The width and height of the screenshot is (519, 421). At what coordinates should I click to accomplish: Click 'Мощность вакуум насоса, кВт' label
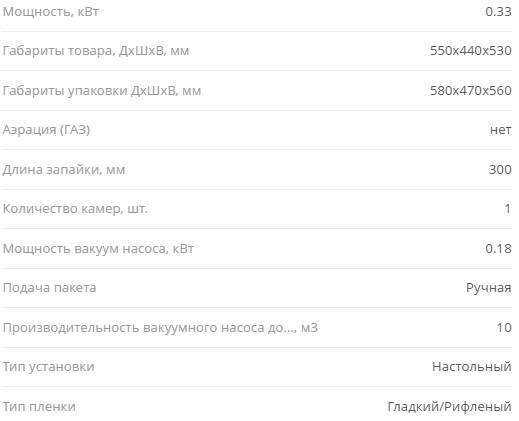[98, 249]
